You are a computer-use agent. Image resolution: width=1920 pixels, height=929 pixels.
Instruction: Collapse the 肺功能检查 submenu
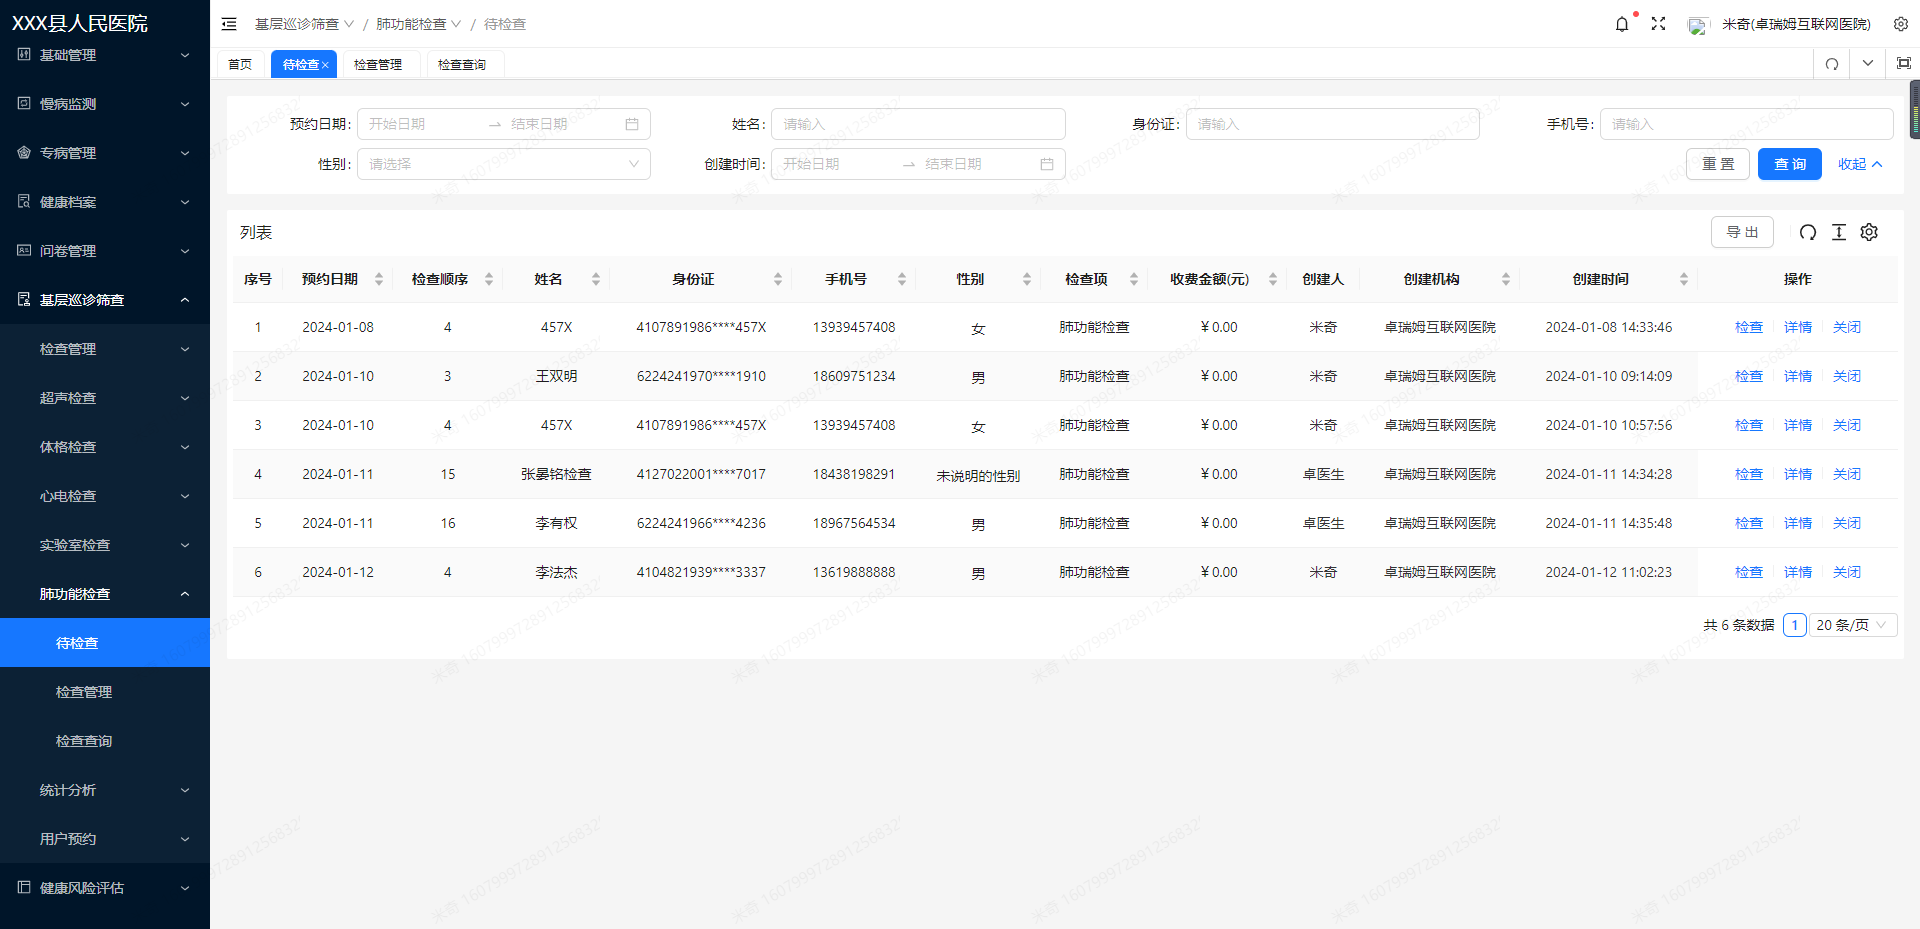105,593
